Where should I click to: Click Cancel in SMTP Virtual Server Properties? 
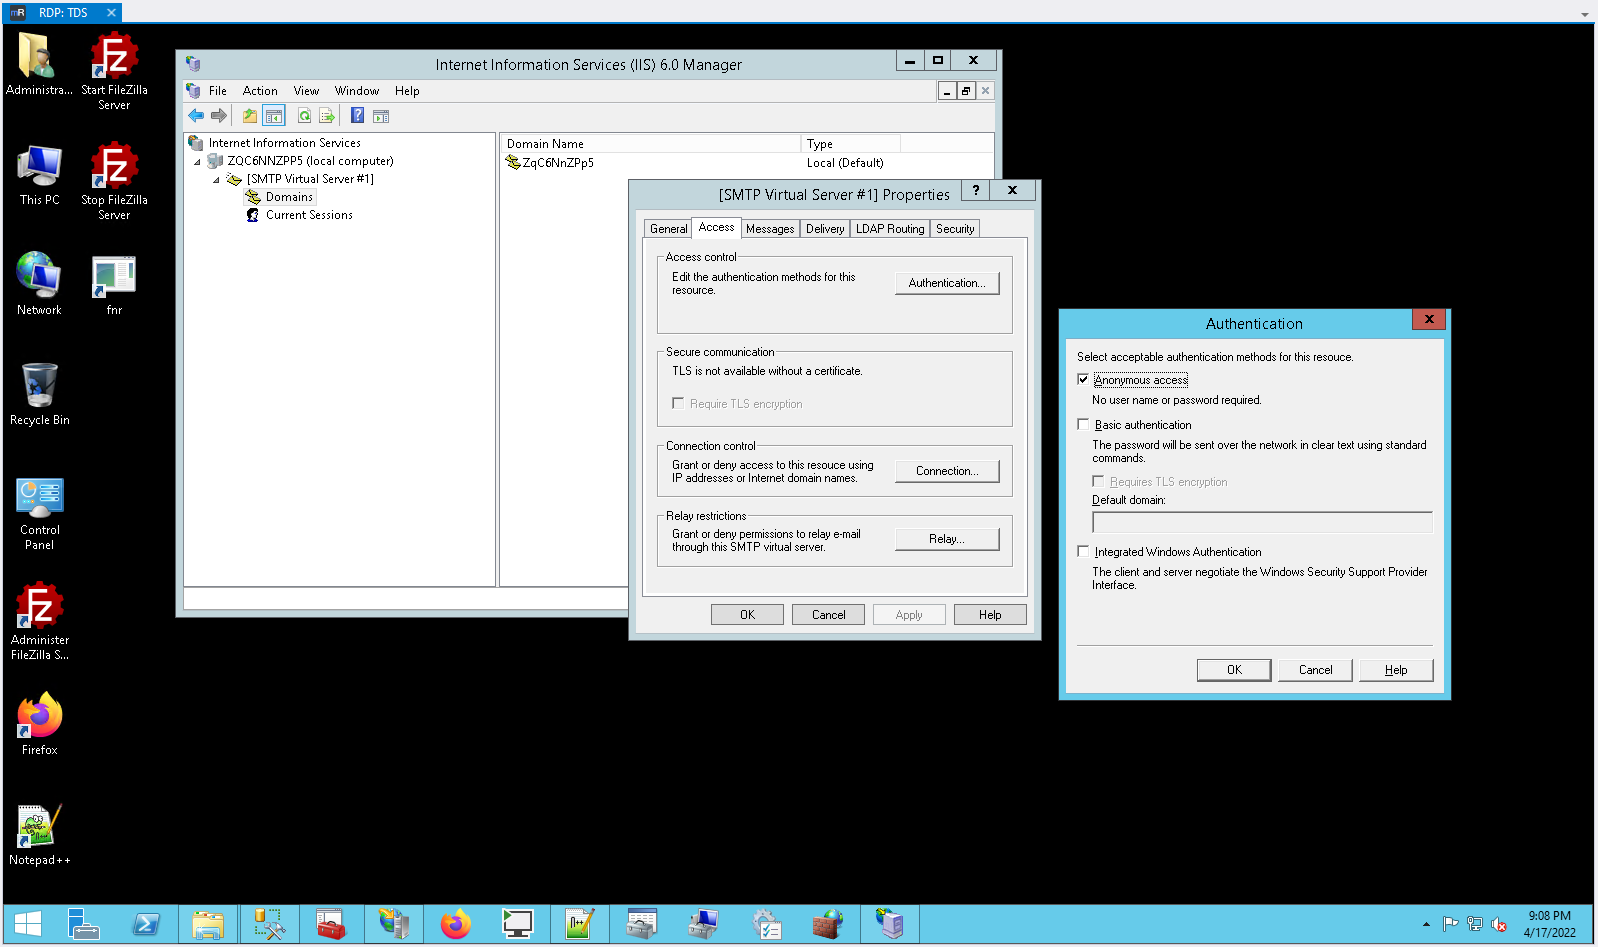point(828,615)
